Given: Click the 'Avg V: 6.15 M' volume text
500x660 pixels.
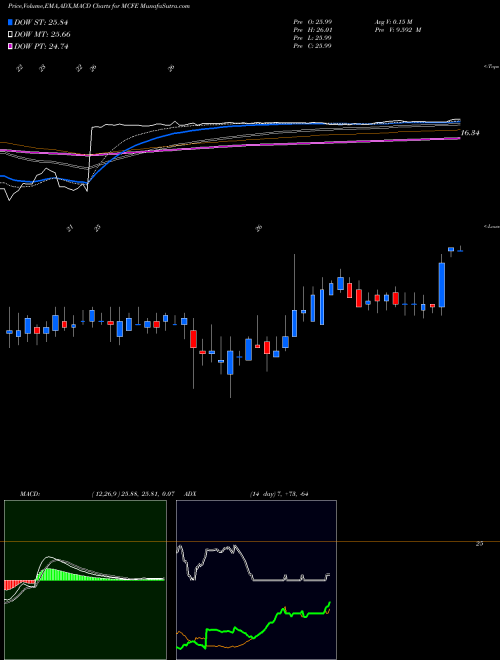Looking at the screenshot, I should coord(394,22).
